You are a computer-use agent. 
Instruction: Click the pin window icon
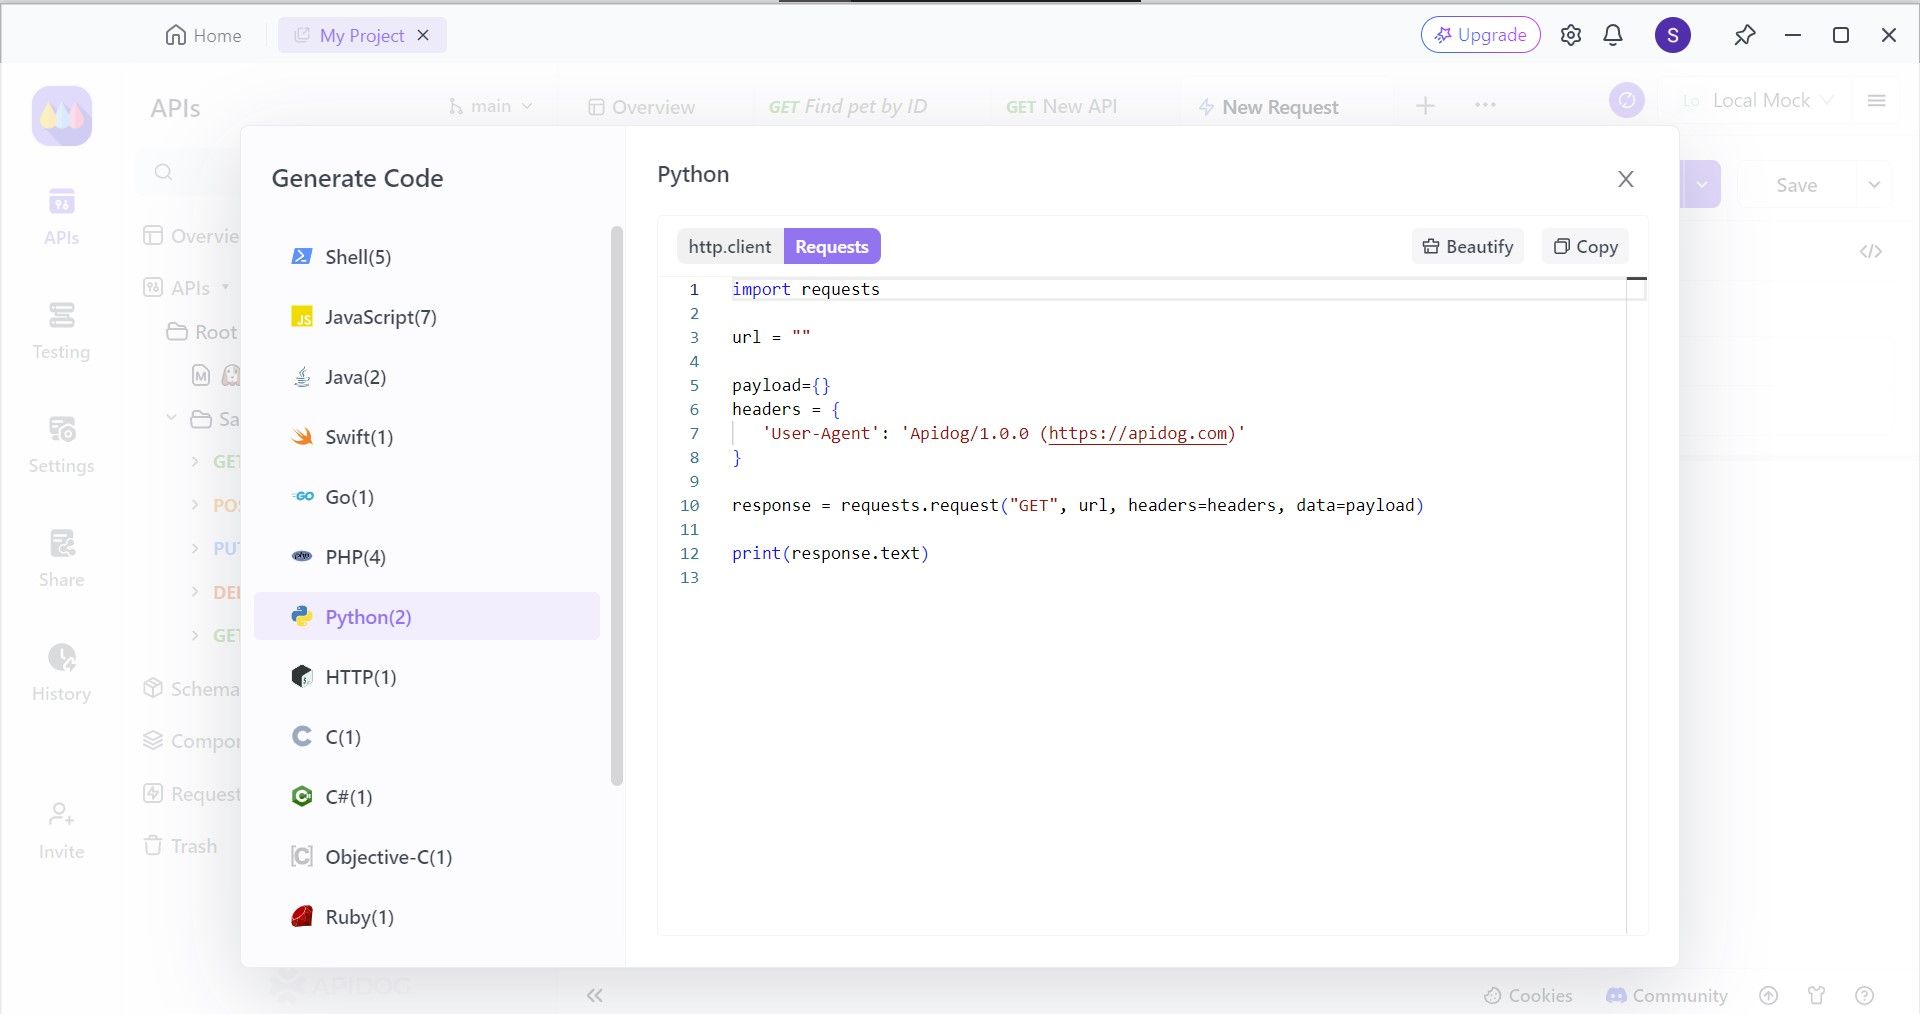point(1744,35)
